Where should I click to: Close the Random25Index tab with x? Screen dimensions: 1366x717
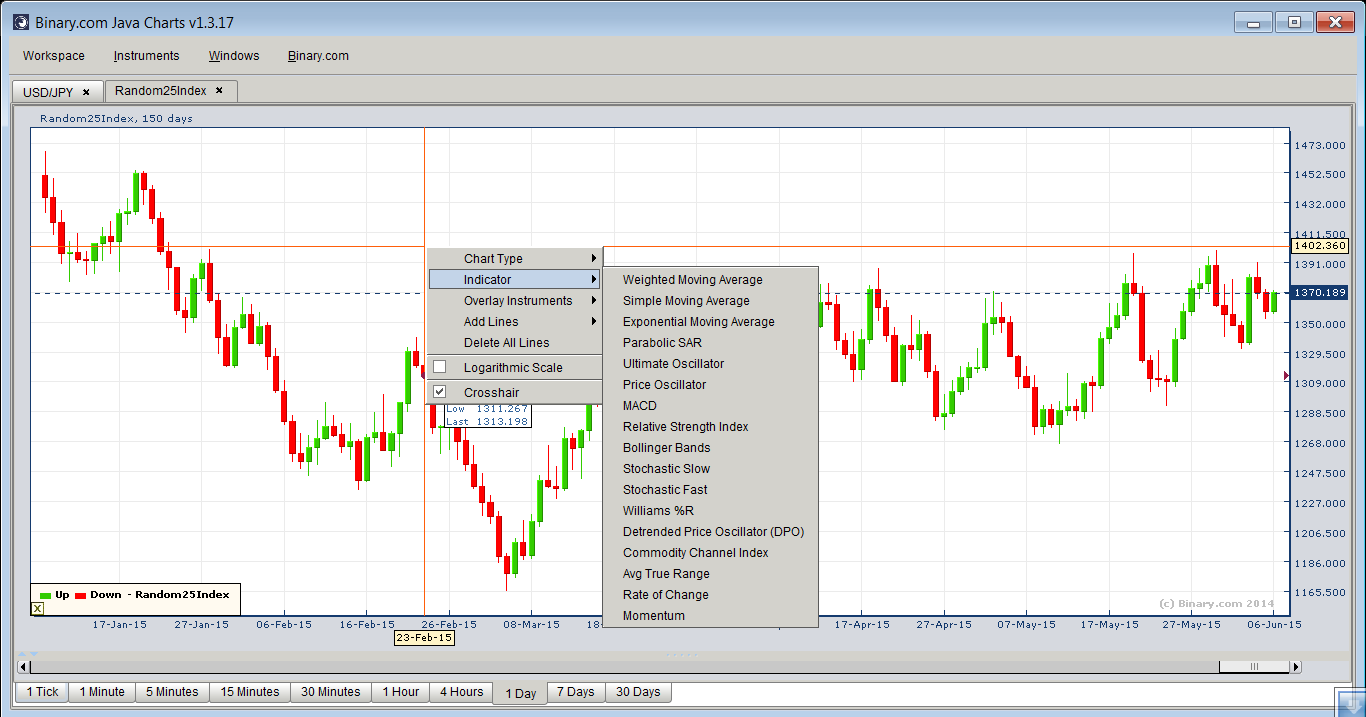(219, 90)
